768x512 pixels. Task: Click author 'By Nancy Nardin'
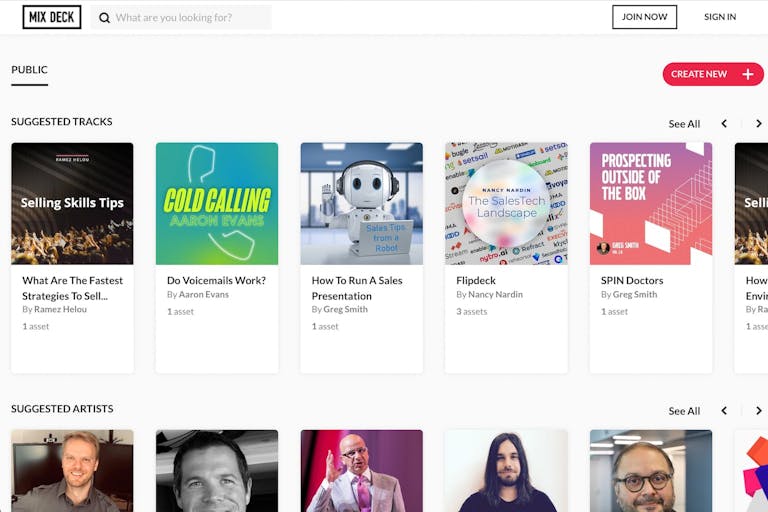489,294
